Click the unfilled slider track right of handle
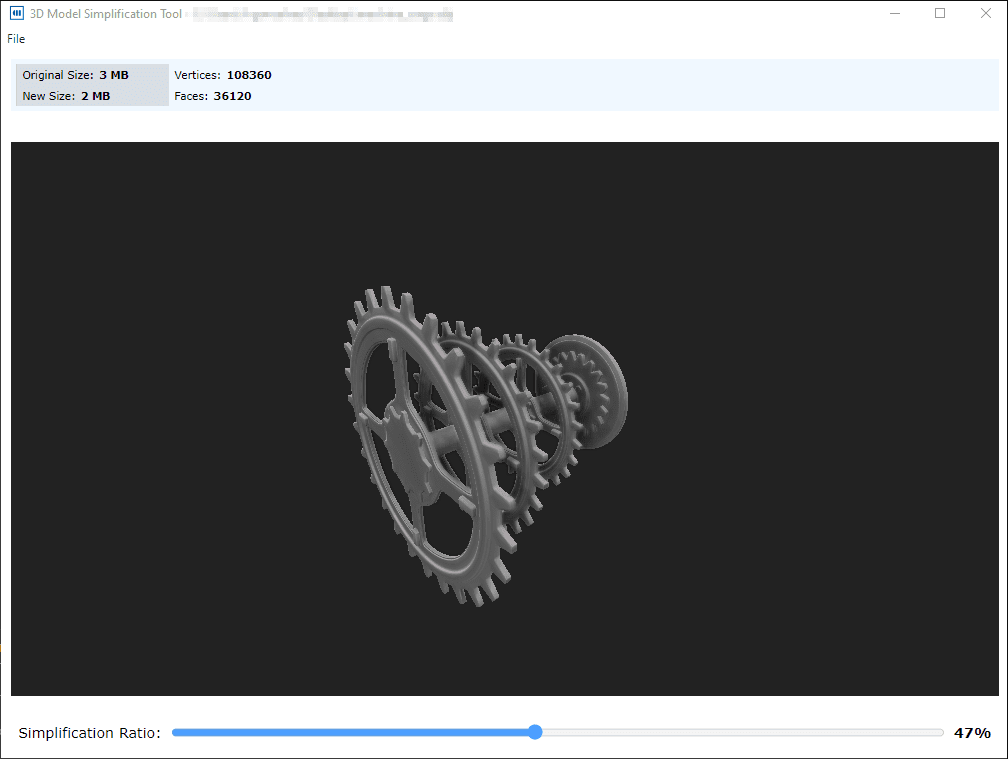 pyautogui.click(x=740, y=732)
